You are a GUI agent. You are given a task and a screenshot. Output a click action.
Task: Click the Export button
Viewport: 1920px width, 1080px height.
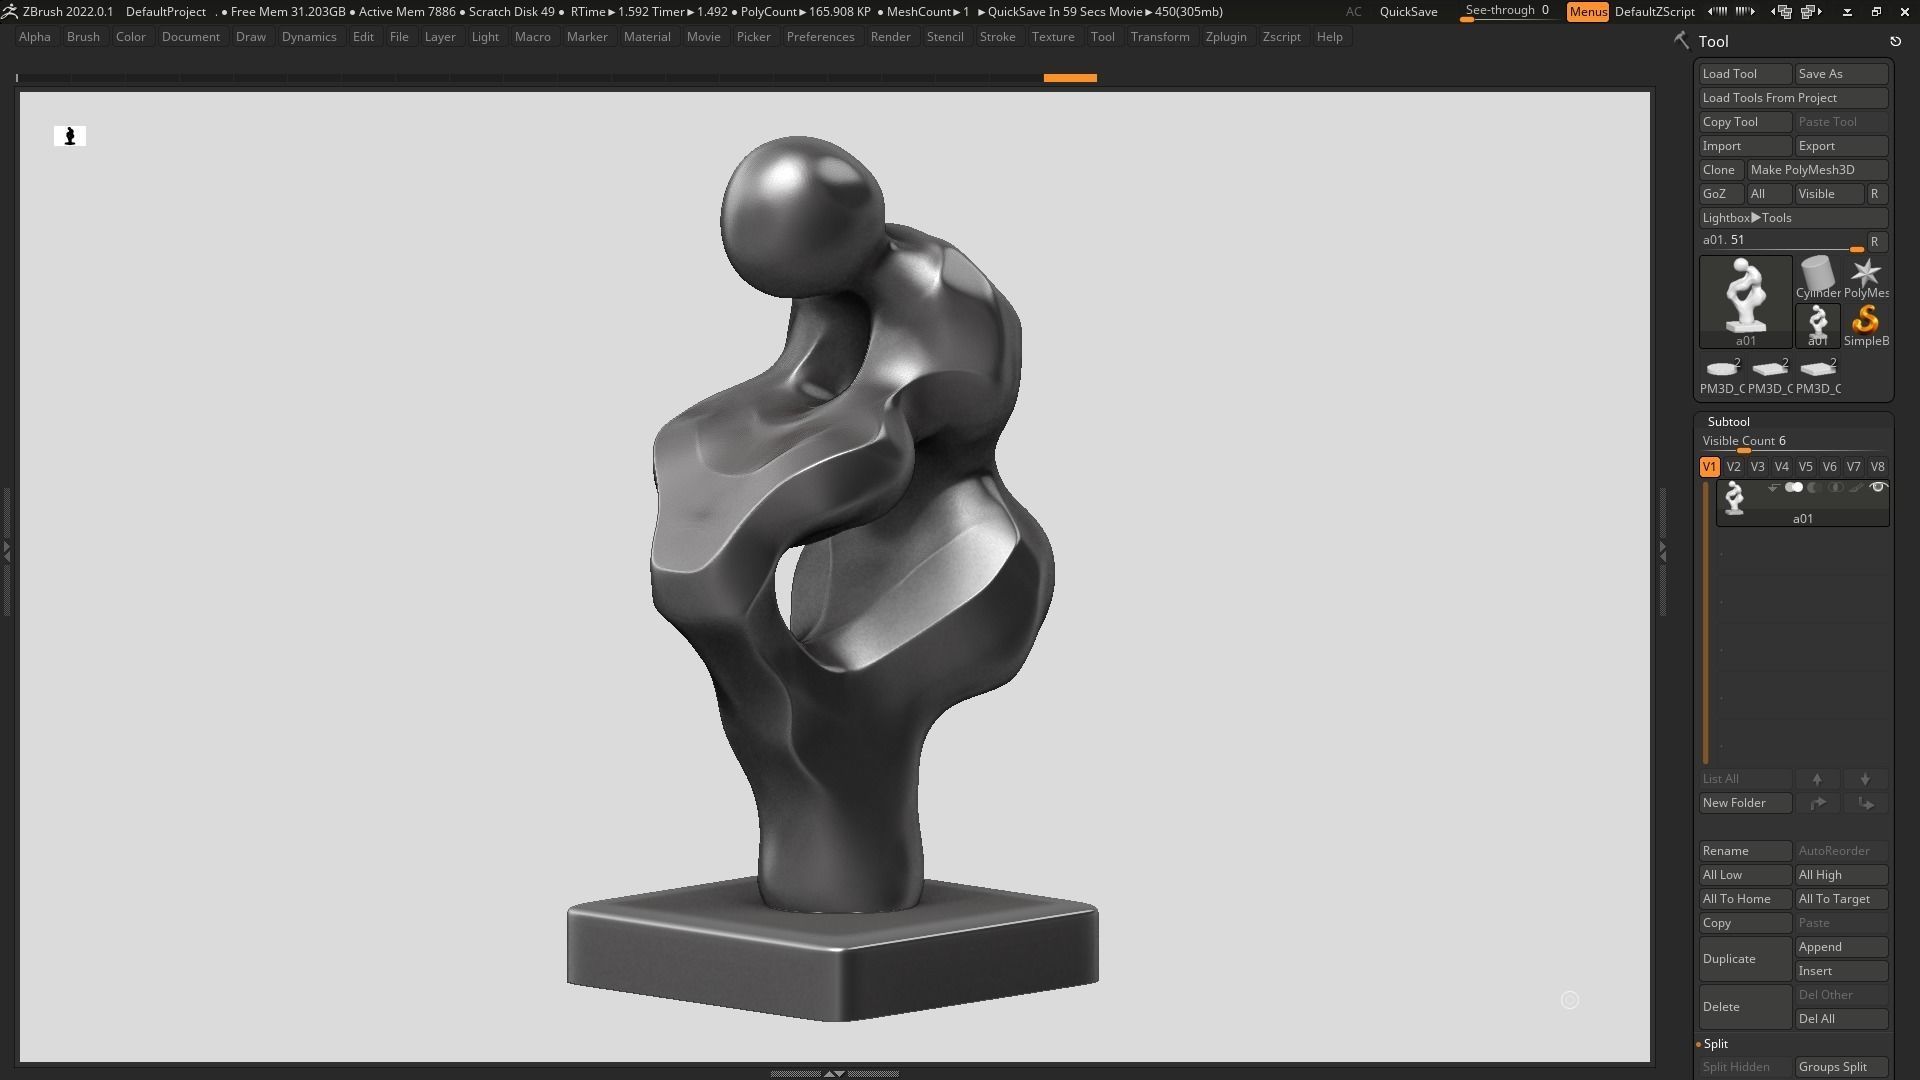pos(1841,146)
